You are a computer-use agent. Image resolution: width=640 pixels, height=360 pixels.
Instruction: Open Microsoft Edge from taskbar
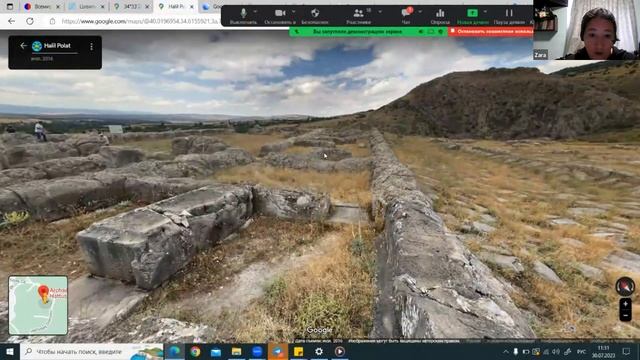coord(174,351)
